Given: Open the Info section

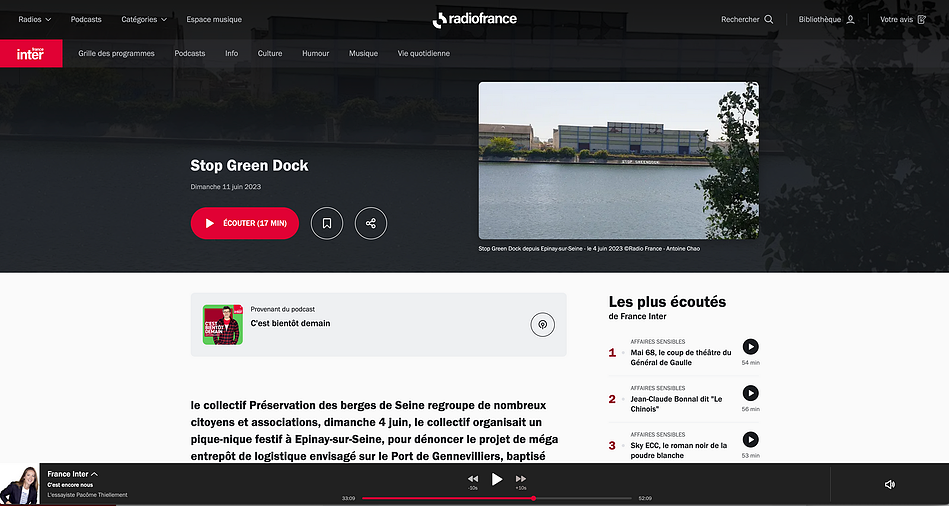Looking at the screenshot, I should [x=232, y=53].
